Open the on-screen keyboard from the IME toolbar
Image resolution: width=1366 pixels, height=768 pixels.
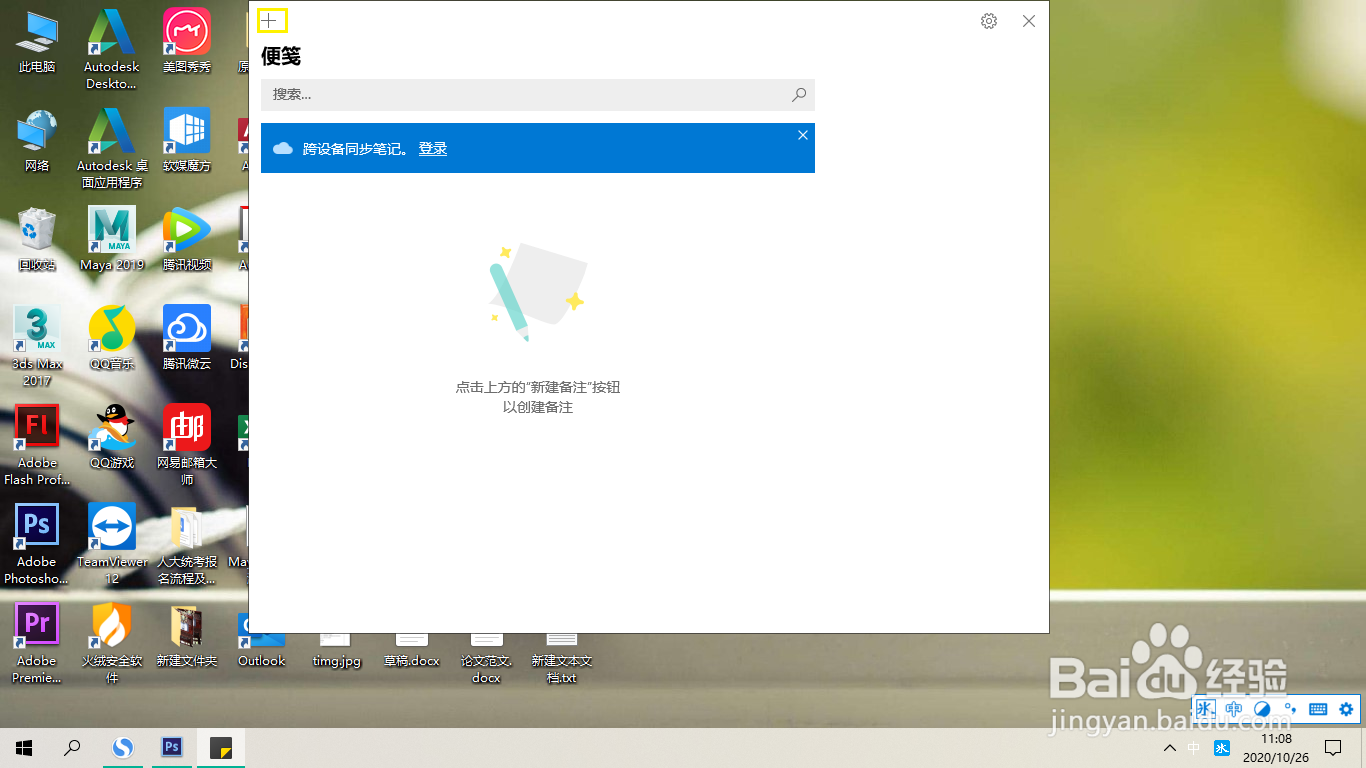click(x=1317, y=709)
